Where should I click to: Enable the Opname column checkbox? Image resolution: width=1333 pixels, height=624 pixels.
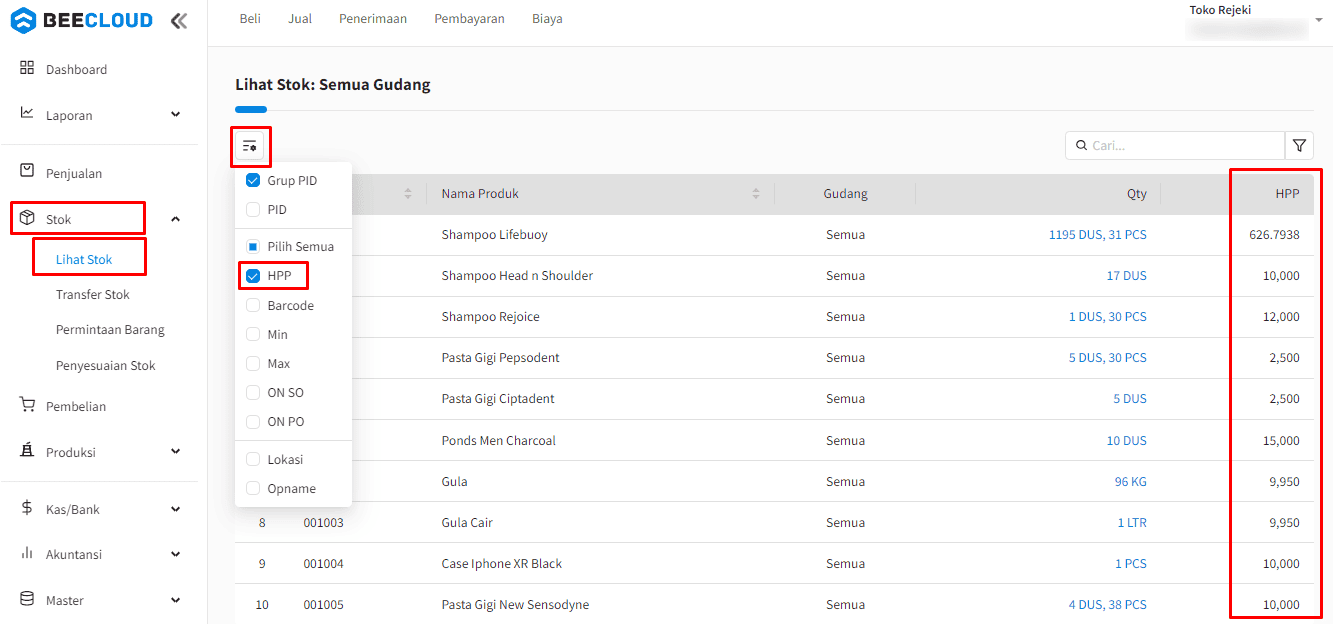pos(253,489)
